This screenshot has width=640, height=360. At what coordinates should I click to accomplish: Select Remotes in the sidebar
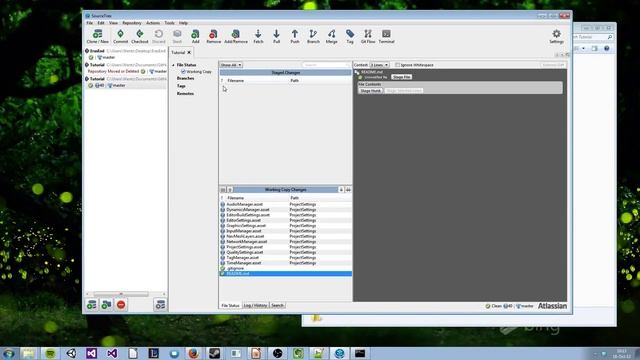185,93
